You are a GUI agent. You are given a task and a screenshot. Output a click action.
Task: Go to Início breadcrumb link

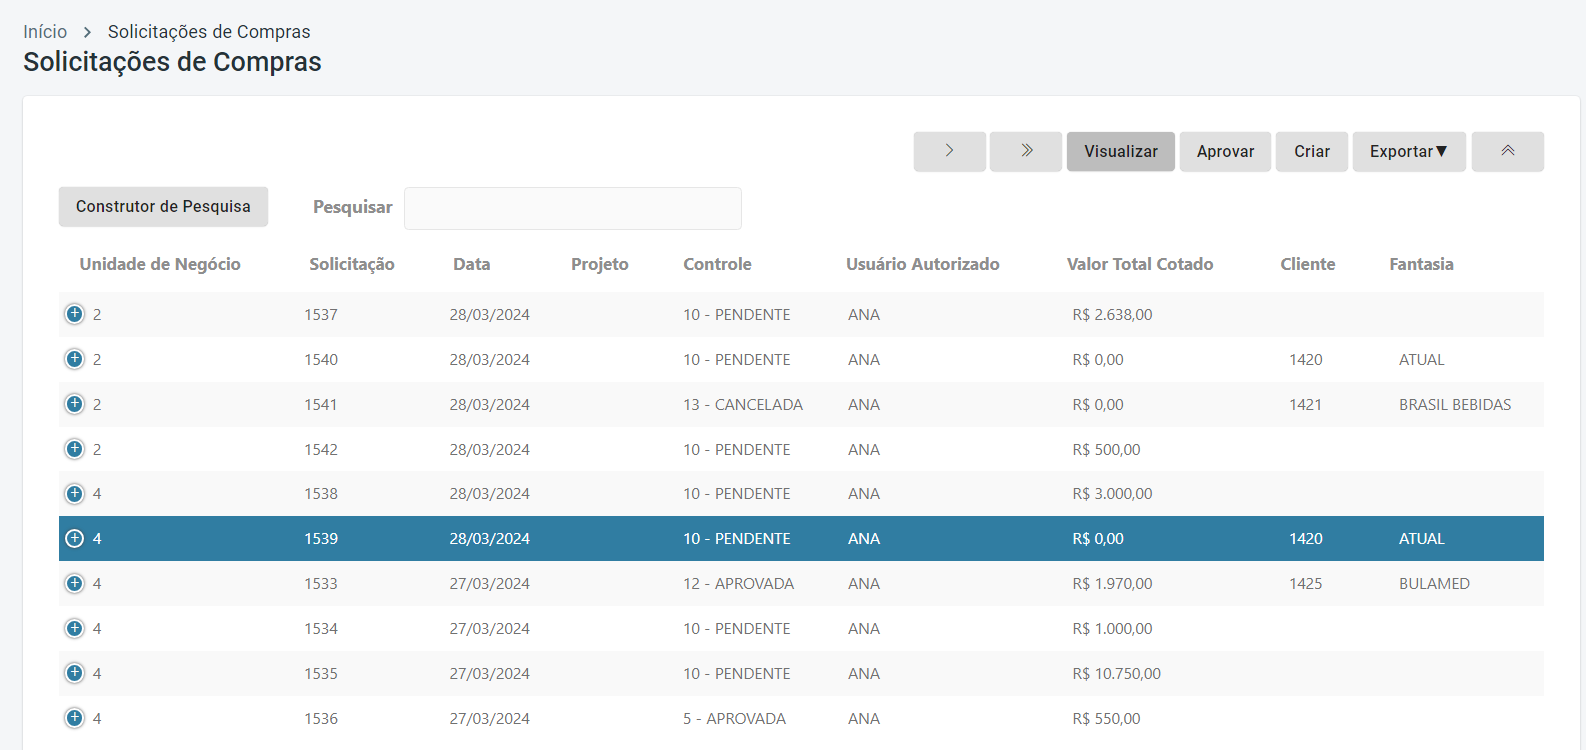click(45, 32)
